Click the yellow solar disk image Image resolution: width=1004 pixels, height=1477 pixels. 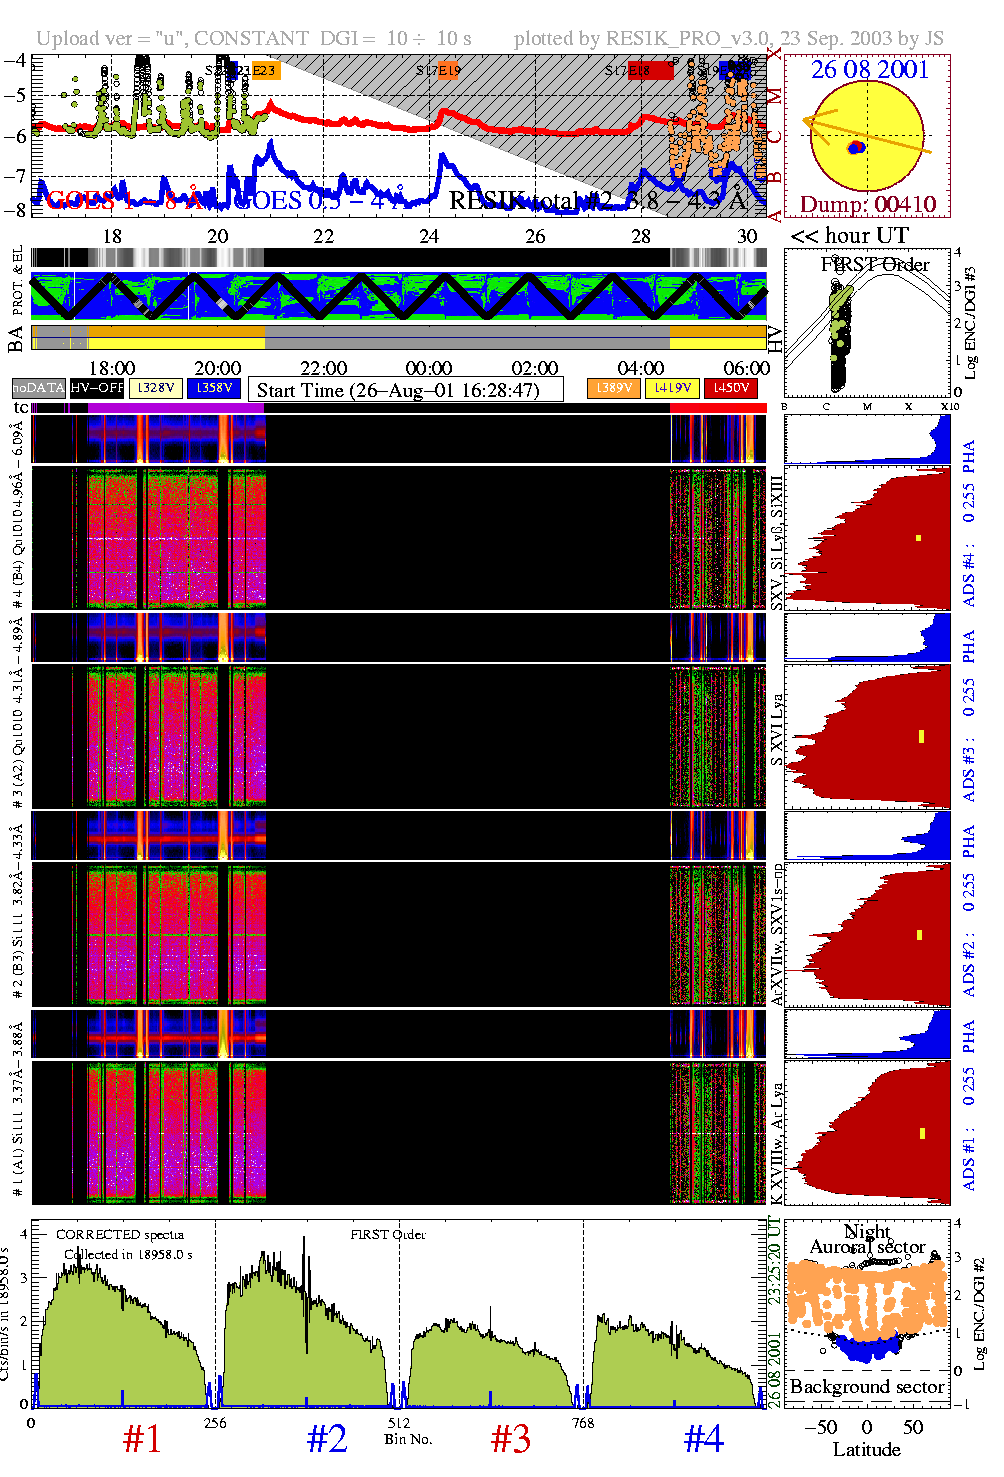866,136
